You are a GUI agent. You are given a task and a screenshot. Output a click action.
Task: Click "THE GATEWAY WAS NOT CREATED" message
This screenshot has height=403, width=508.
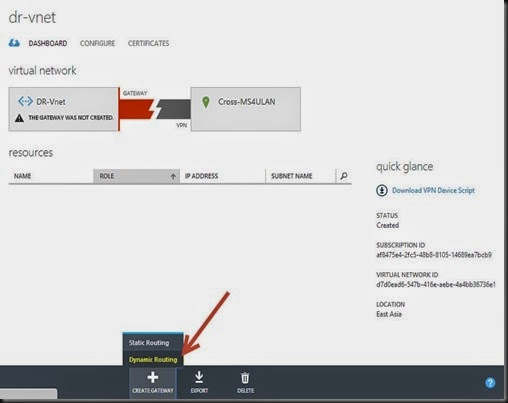point(71,118)
